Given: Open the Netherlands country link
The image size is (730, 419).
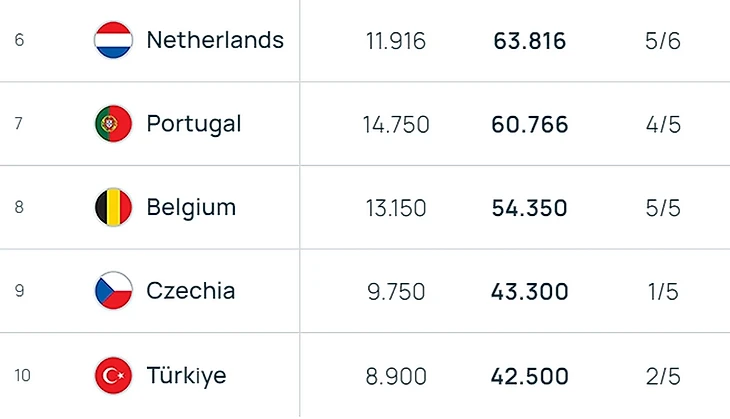Looking at the screenshot, I should tap(215, 40).
